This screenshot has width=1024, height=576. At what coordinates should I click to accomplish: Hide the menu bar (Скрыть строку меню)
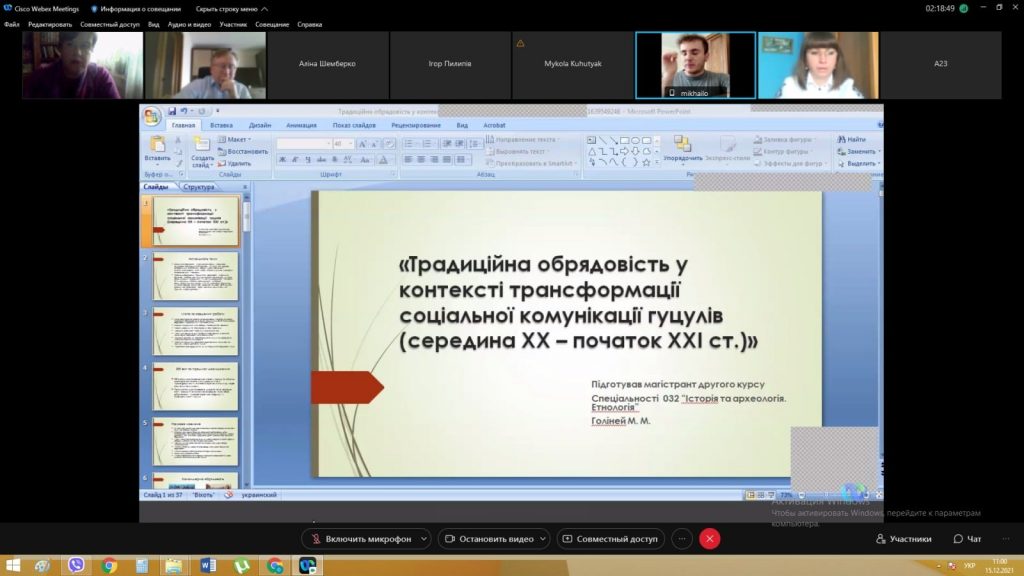(x=225, y=8)
